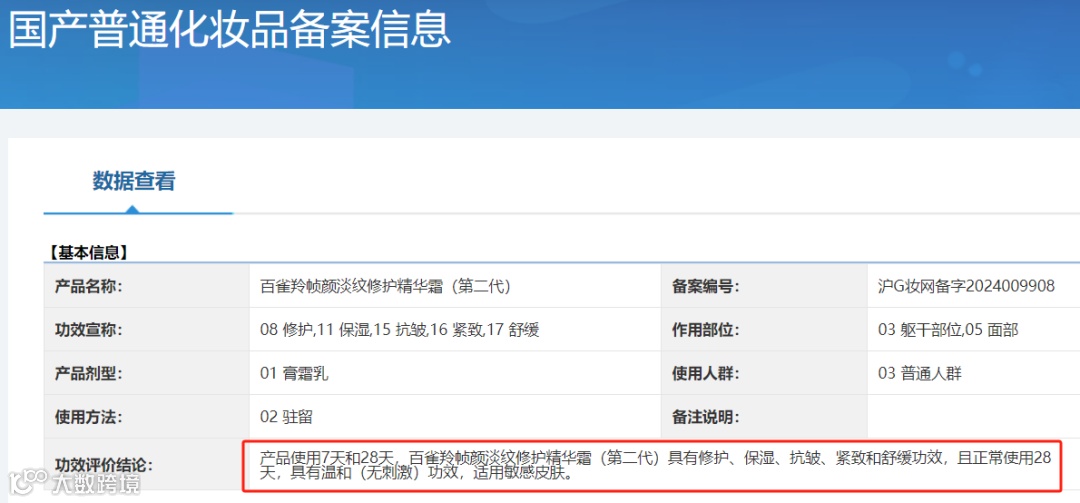1080x503 pixels.
Task: Click the 使用方法 label cell
Action: click(x=146, y=417)
